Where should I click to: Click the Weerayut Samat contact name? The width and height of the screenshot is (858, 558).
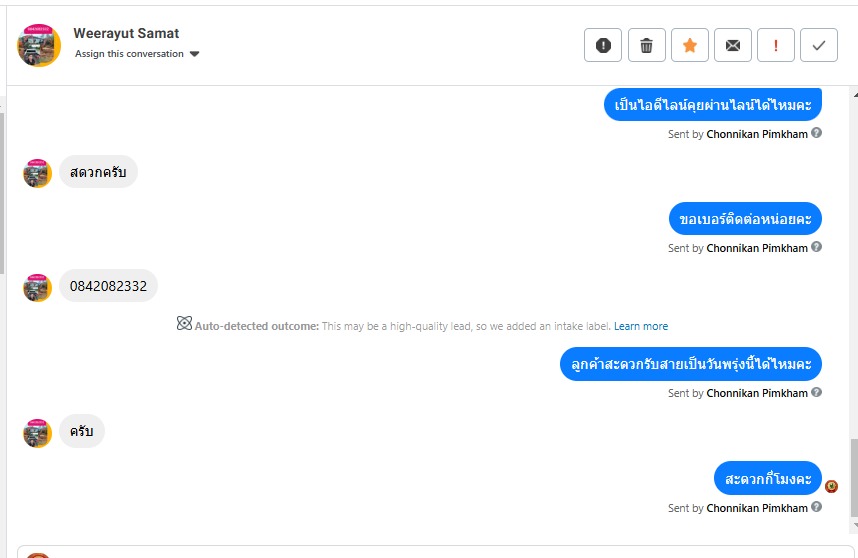pyautogui.click(x=126, y=33)
